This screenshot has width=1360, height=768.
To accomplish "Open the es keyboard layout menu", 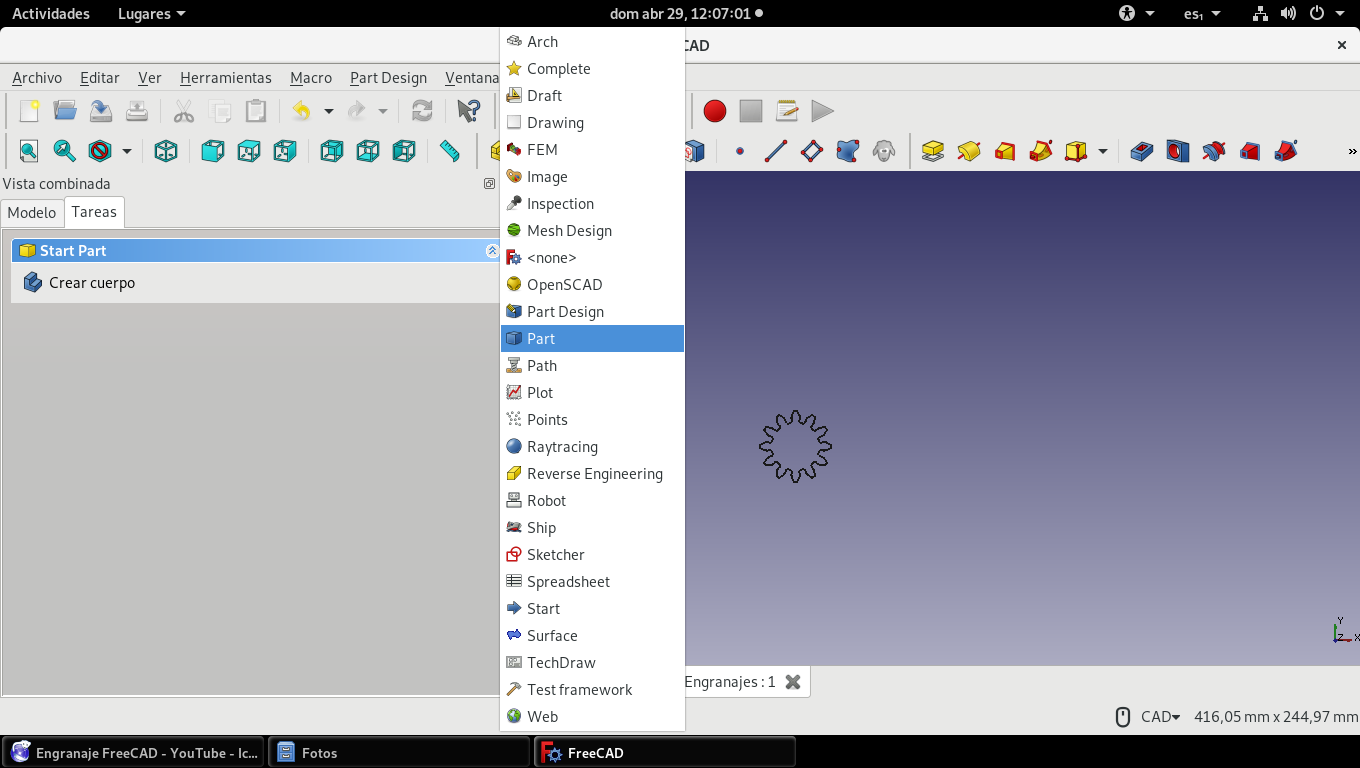I will (1202, 14).
